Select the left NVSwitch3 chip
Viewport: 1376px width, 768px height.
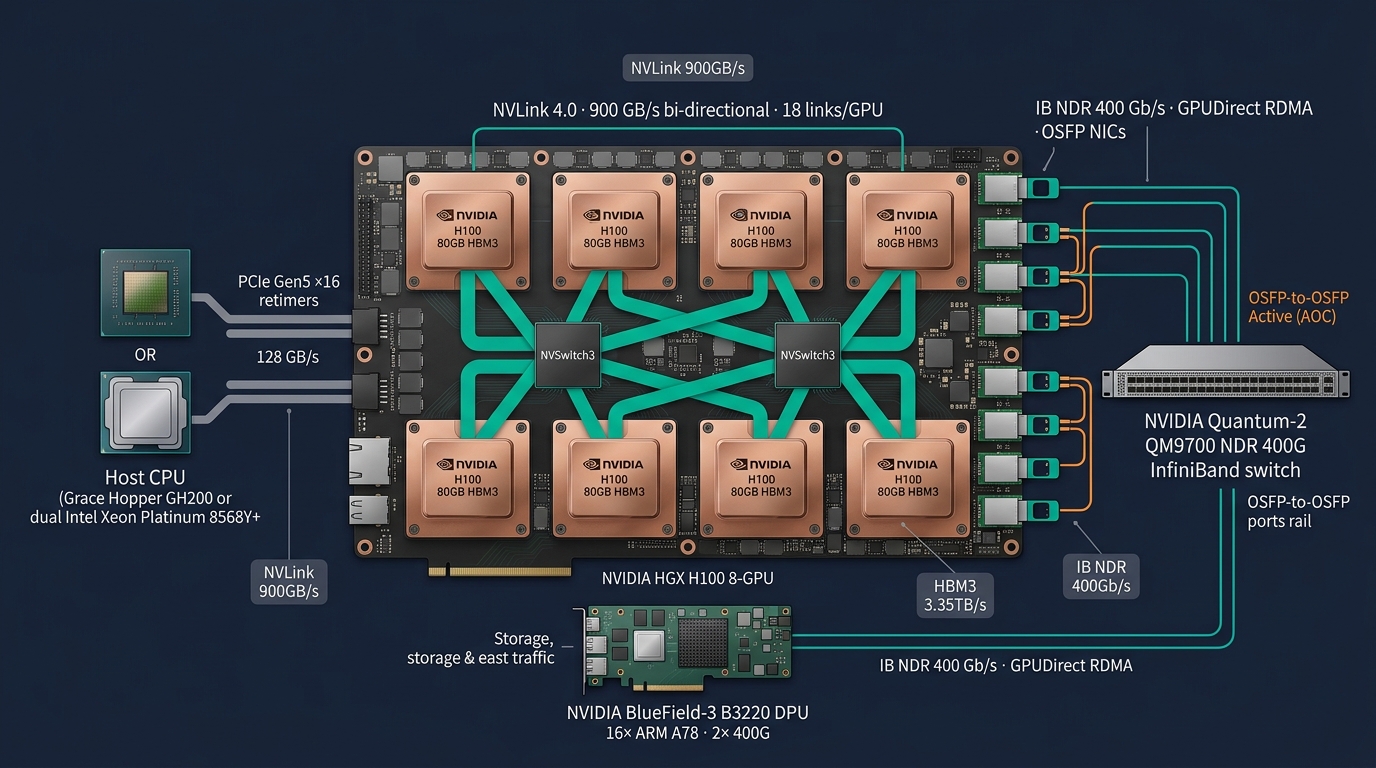(568, 355)
